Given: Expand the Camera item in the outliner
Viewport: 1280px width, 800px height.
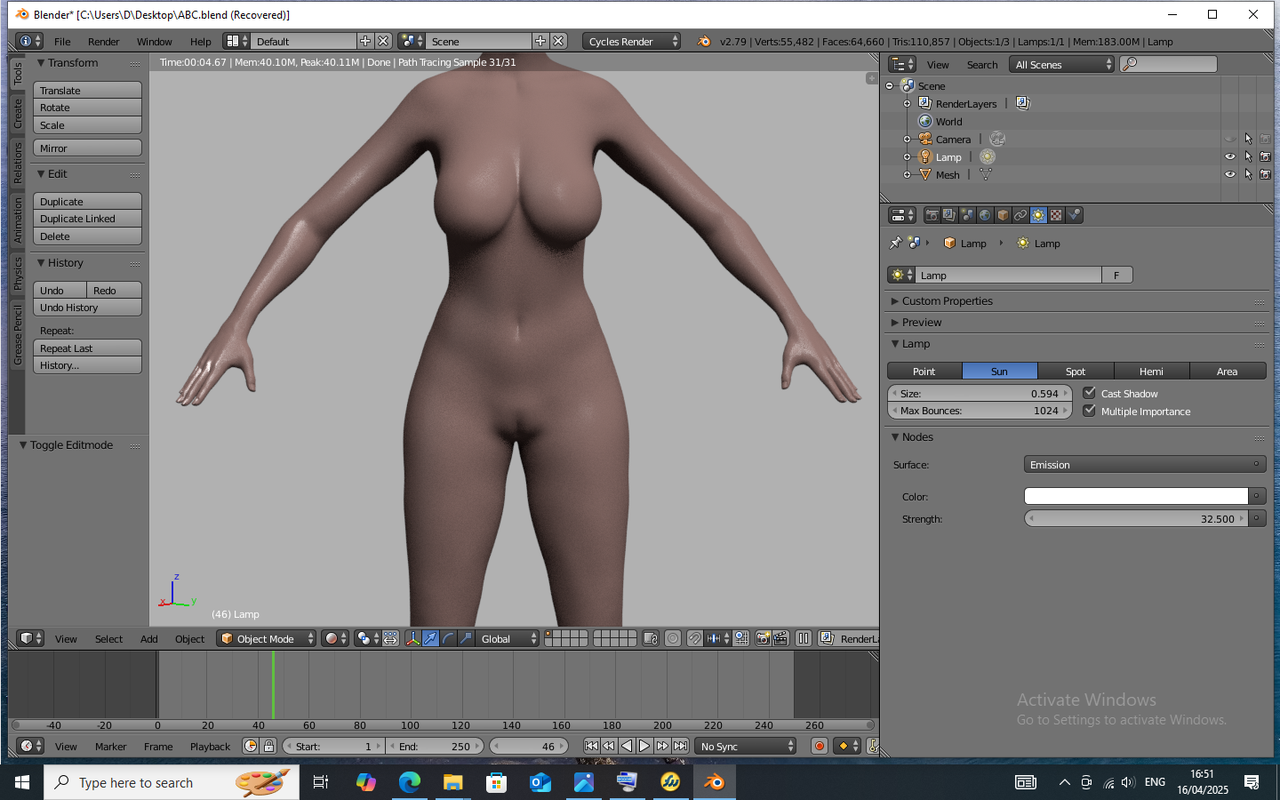Looking at the screenshot, I should coord(907,139).
